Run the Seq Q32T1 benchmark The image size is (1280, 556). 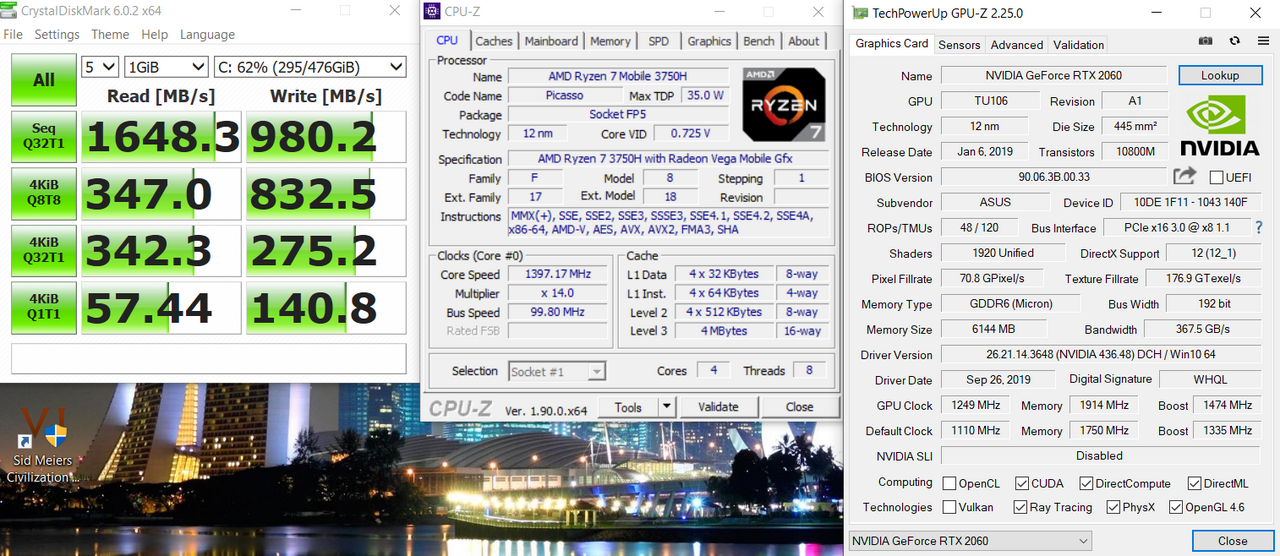44,137
